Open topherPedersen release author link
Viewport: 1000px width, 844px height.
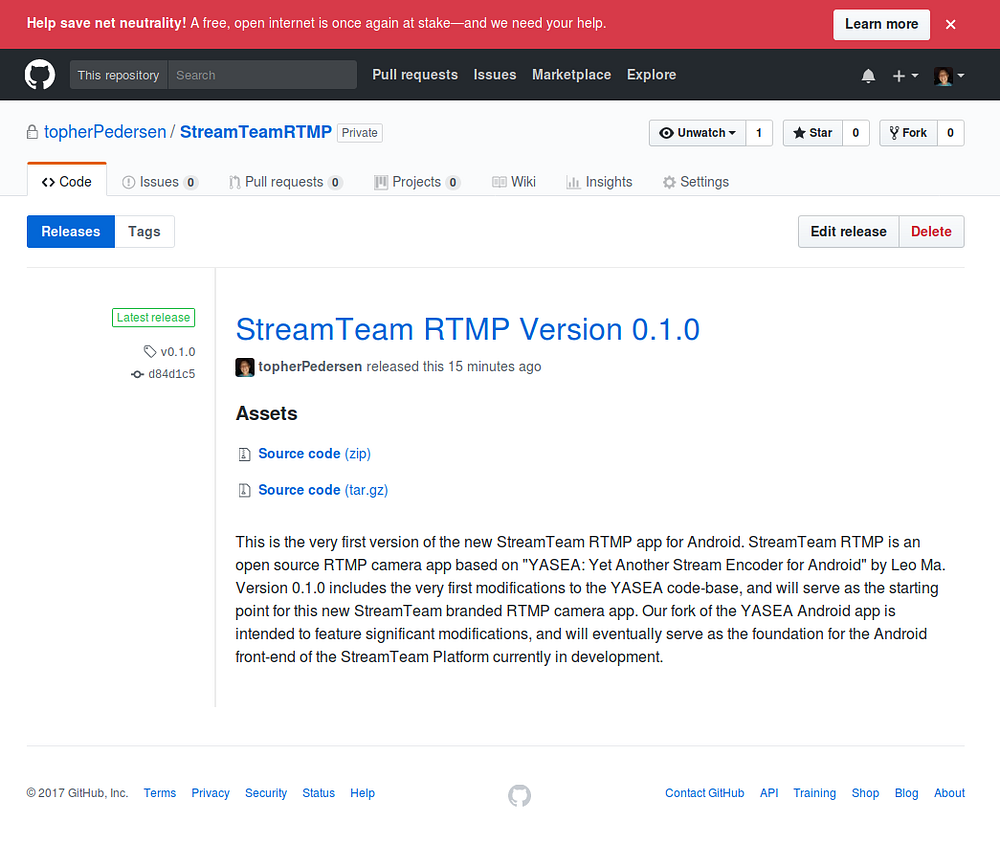(x=310, y=367)
